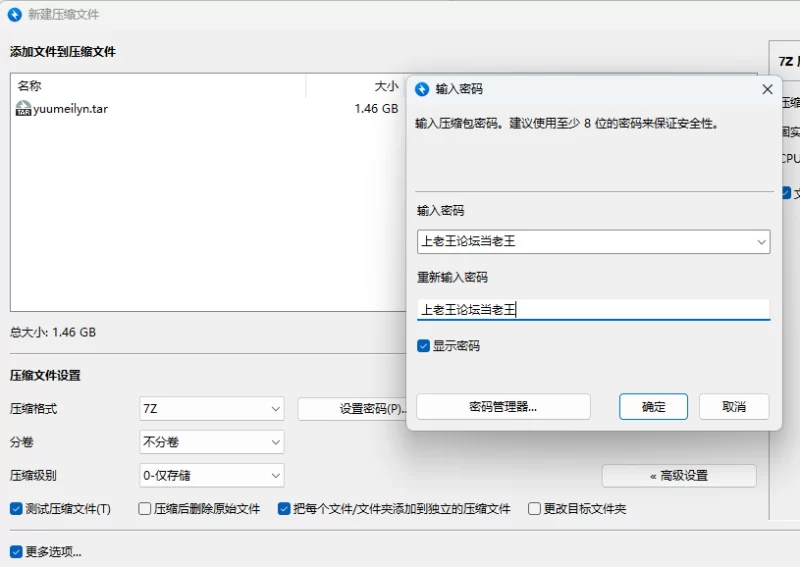The height and width of the screenshot is (567, 800).
Task: Click the 输入密码 field label
Action: [440, 211]
